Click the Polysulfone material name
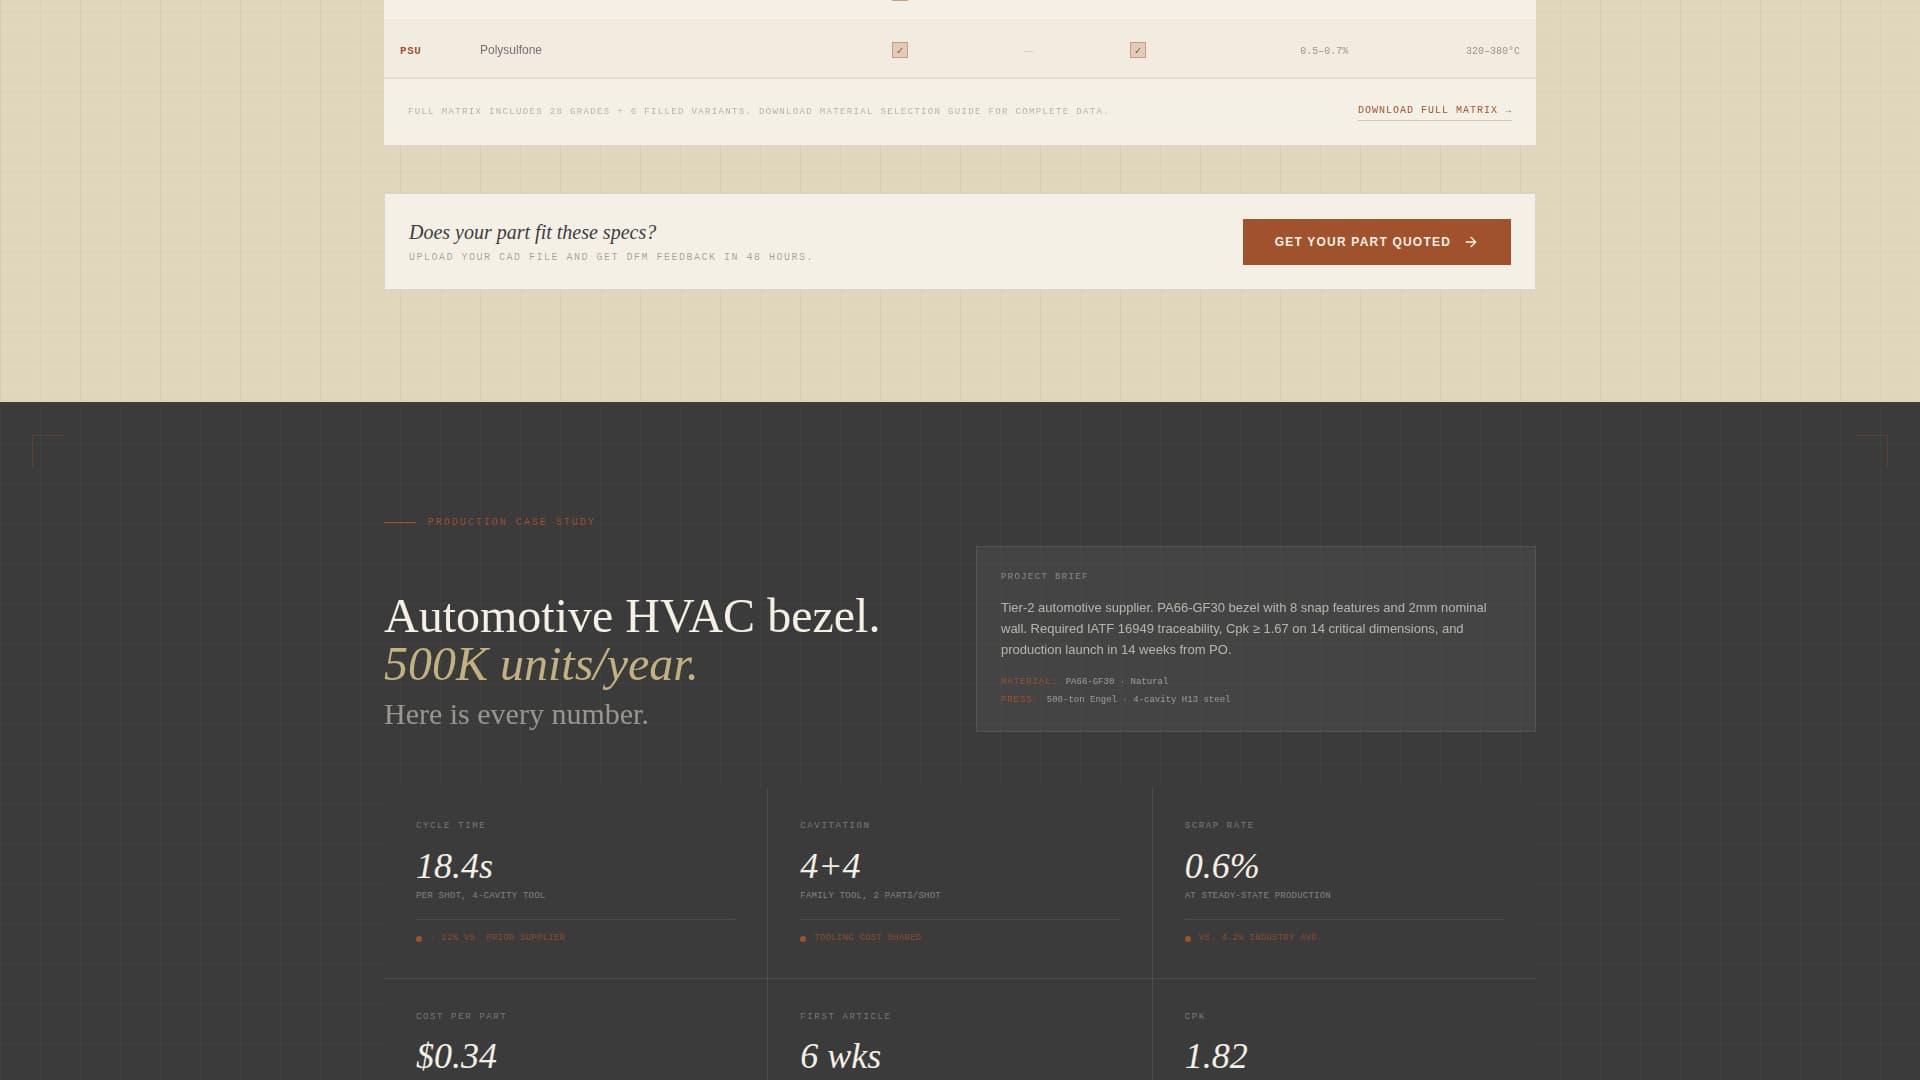1920x1080 pixels. (x=511, y=49)
